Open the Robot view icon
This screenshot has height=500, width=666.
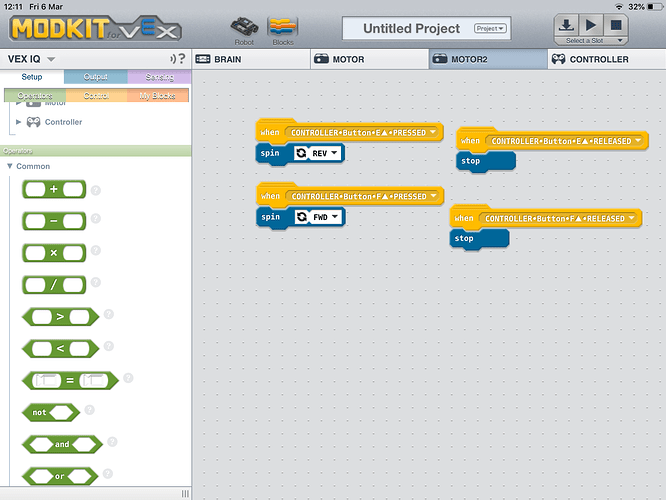pos(244,31)
